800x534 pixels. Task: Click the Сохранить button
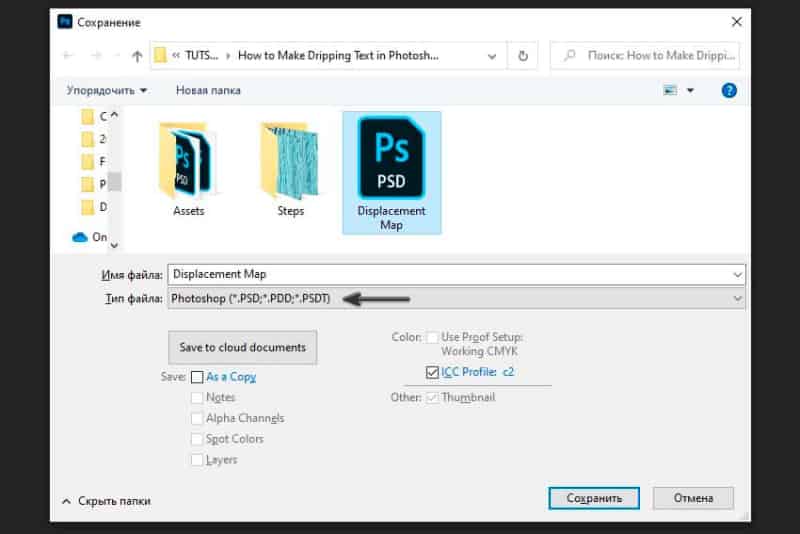click(x=594, y=498)
